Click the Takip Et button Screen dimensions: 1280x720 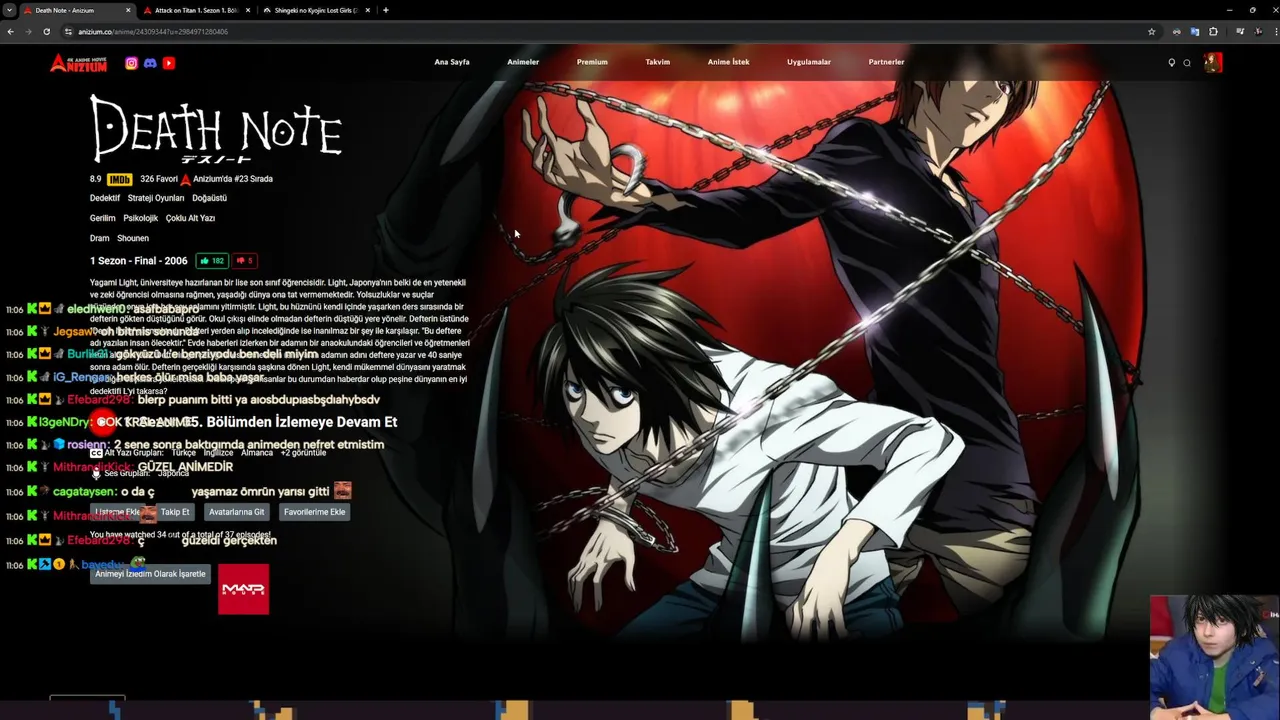point(175,512)
